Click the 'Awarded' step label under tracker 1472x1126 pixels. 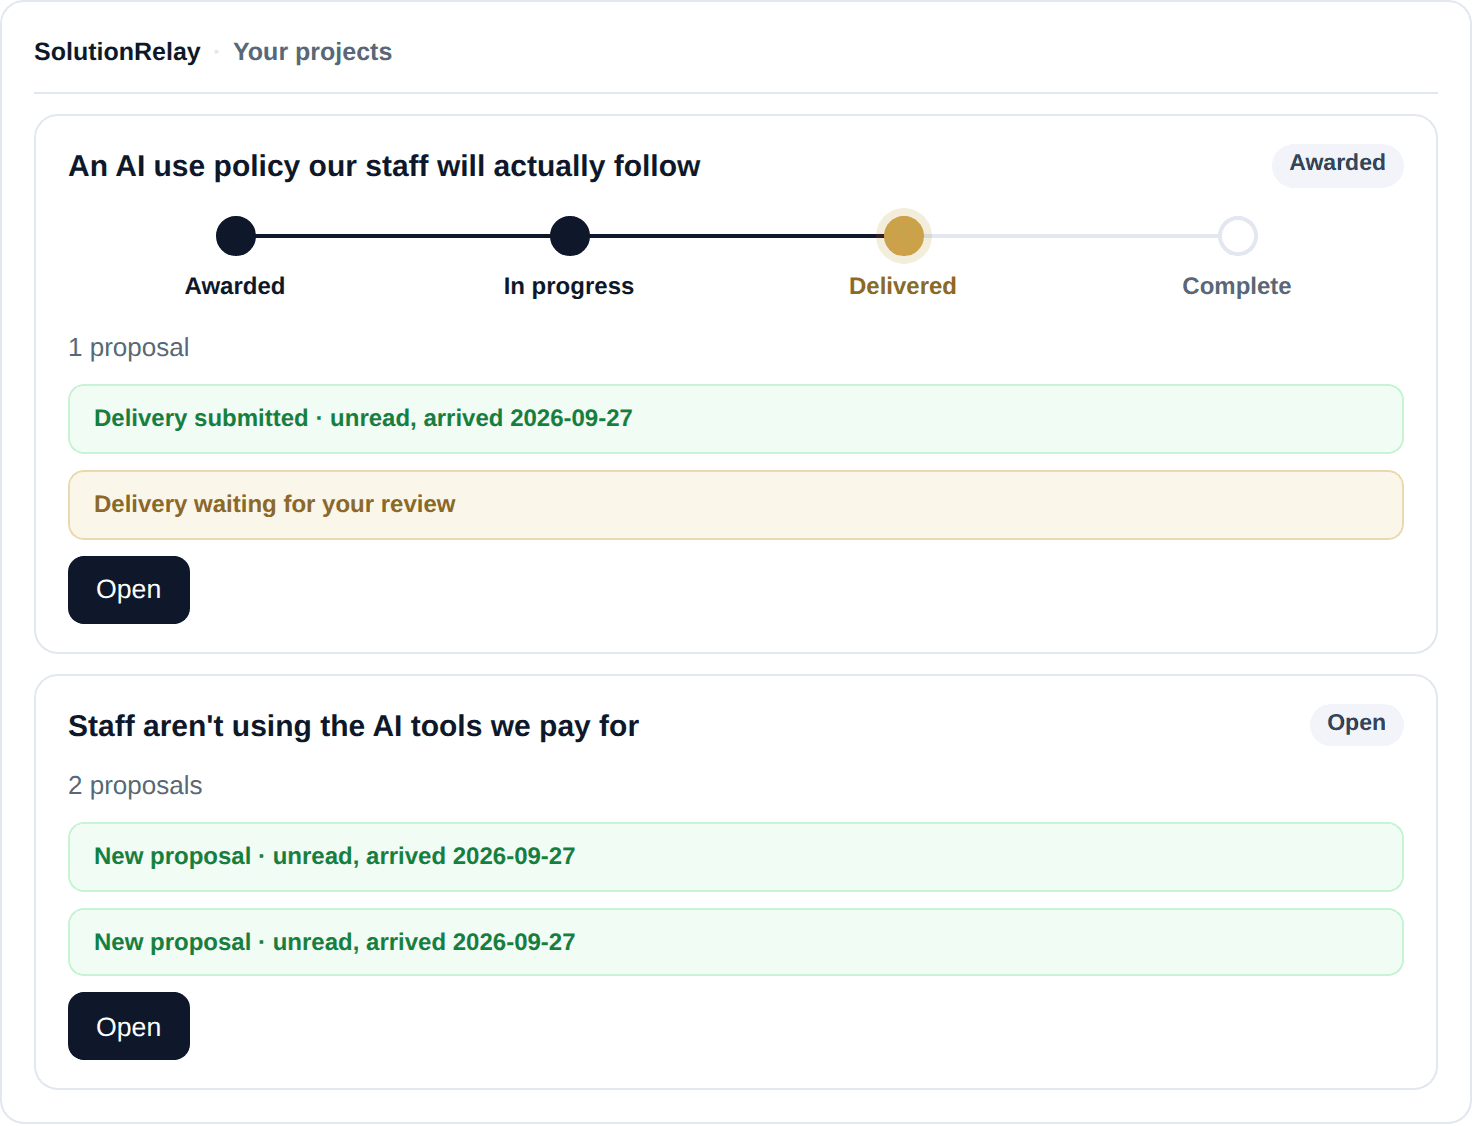coord(235,286)
